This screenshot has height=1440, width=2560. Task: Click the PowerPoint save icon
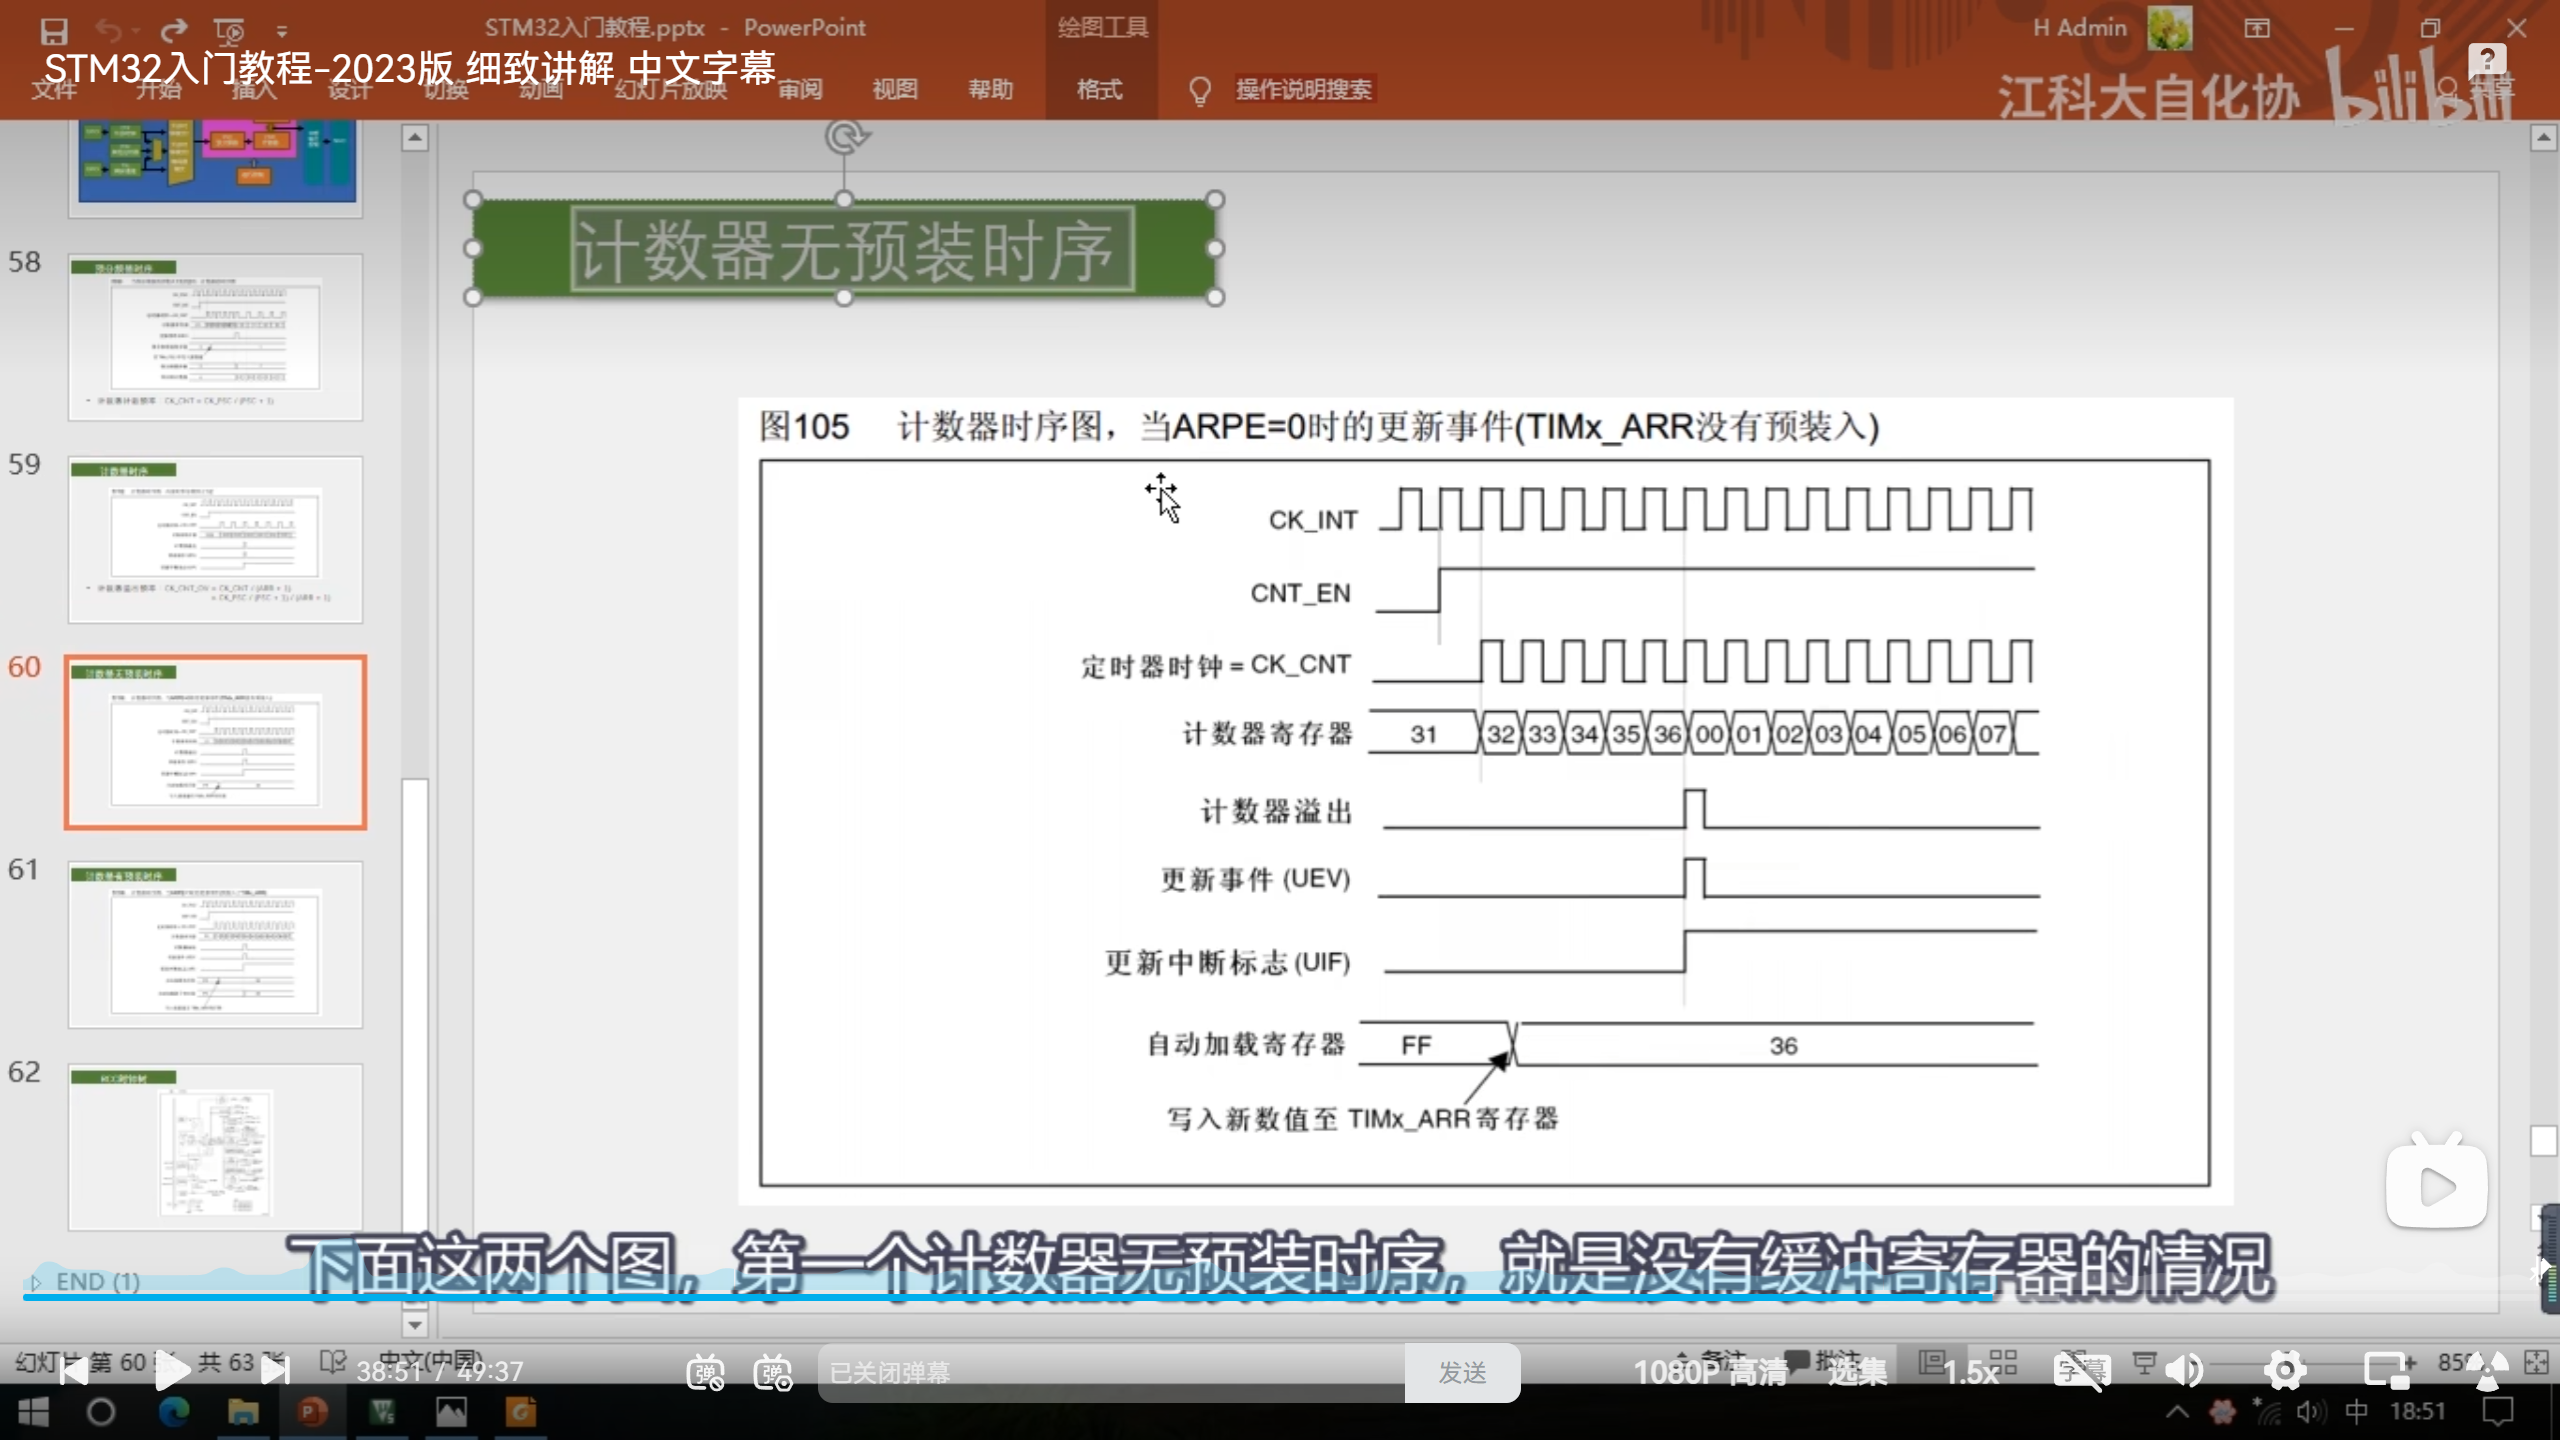[54, 30]
